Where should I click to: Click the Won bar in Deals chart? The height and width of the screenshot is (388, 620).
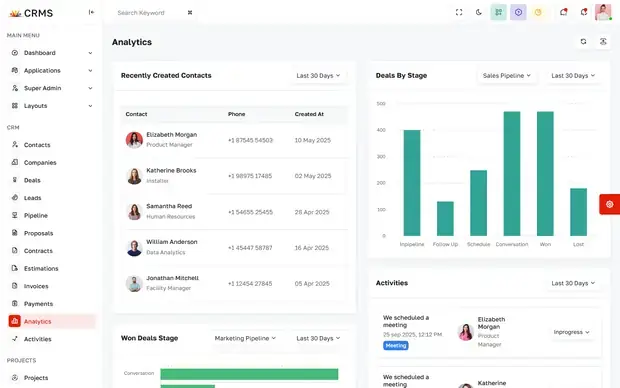[545, 174]
